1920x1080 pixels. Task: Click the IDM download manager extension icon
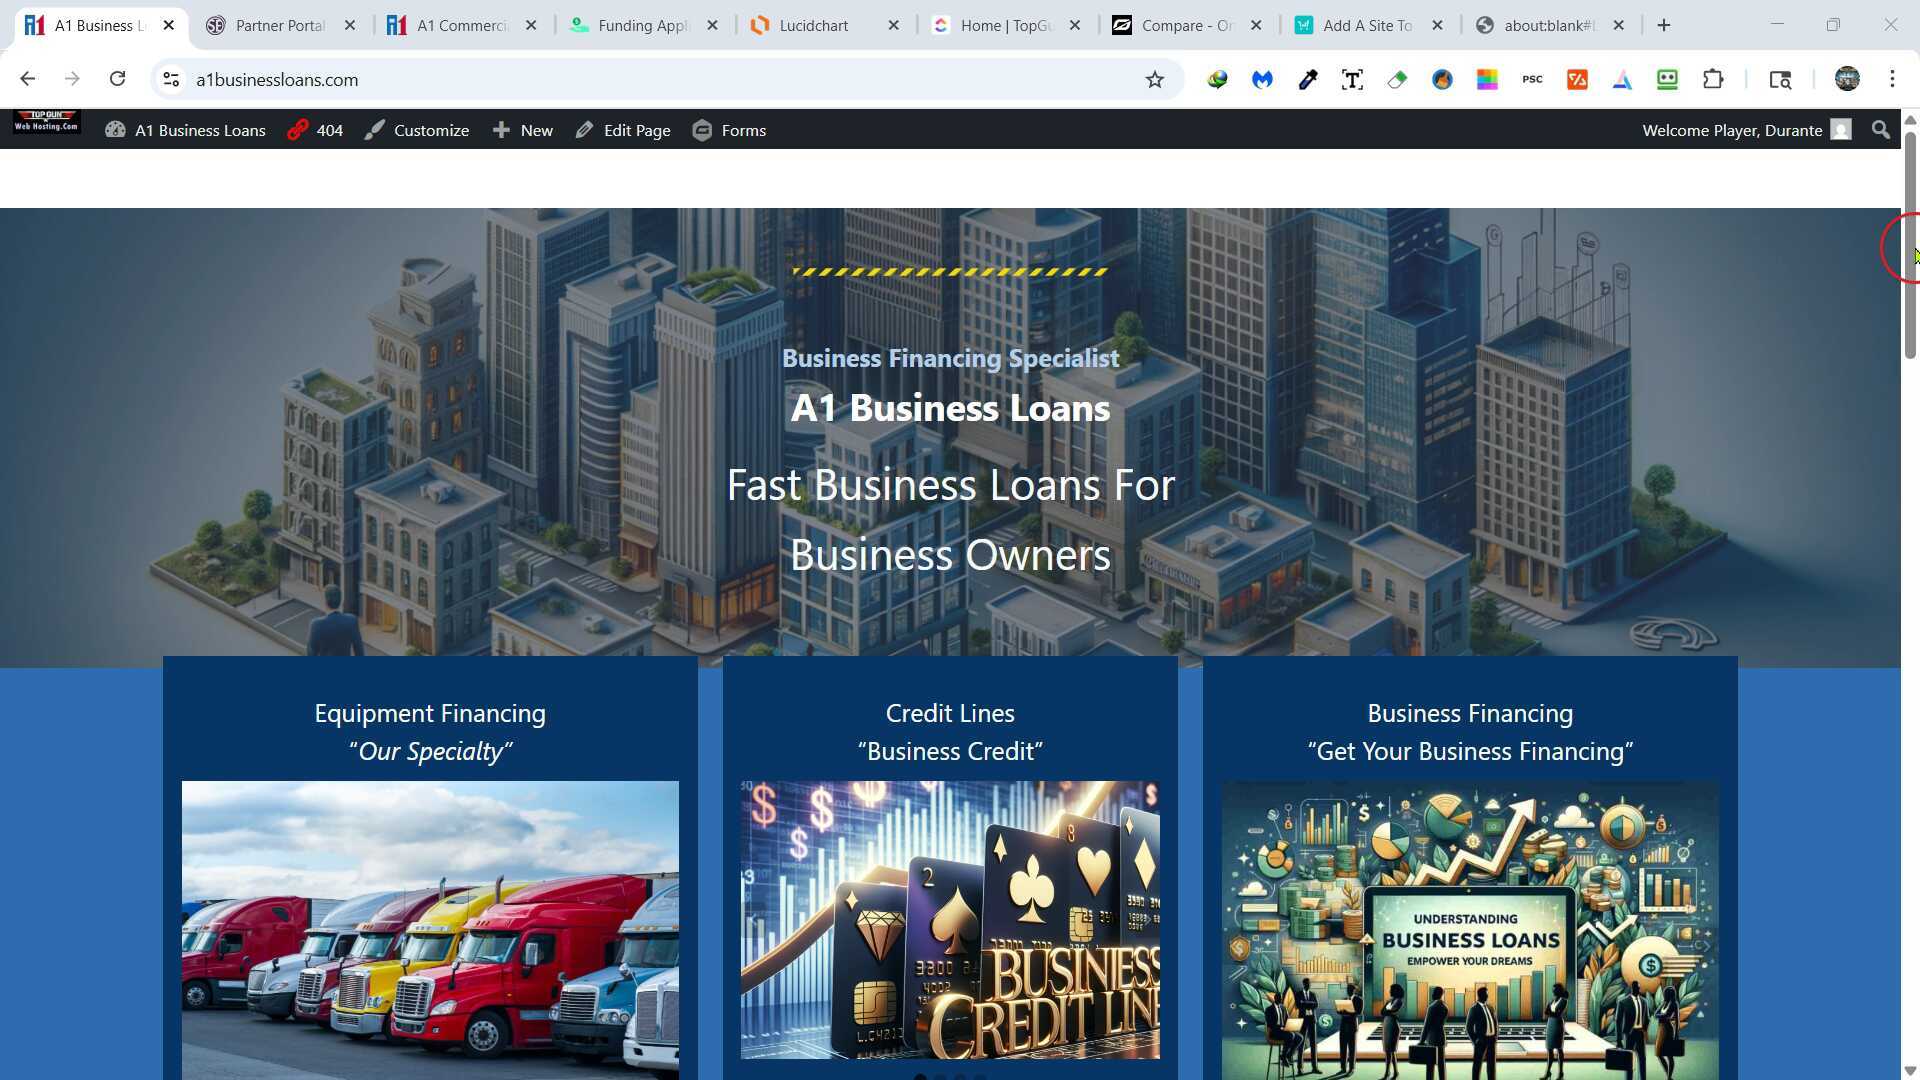click(x=1218, y=80)
